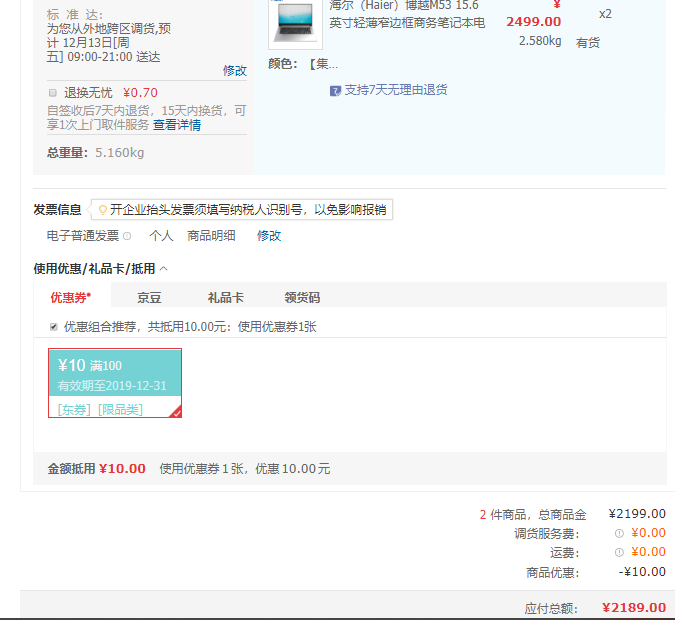
Task: Switch to the 礼品卡 tab
Action: tap(226, 298)
